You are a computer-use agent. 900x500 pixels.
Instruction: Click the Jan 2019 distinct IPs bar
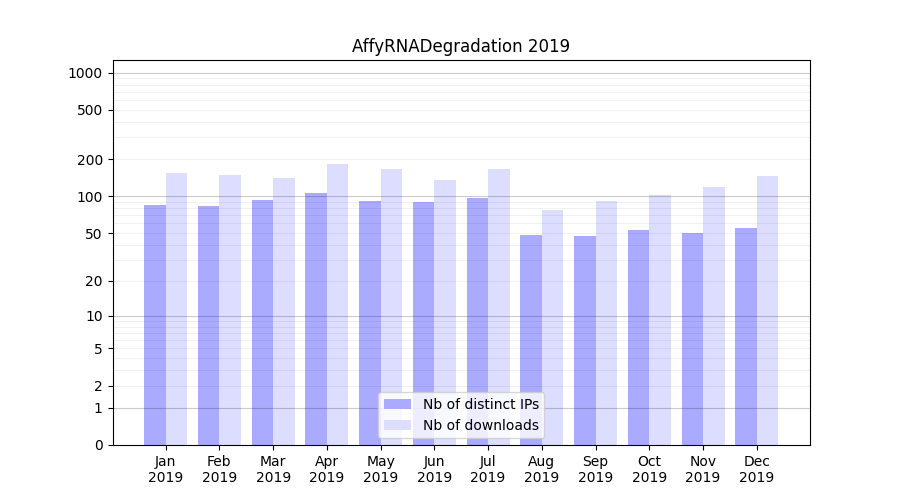coord(155,325)
